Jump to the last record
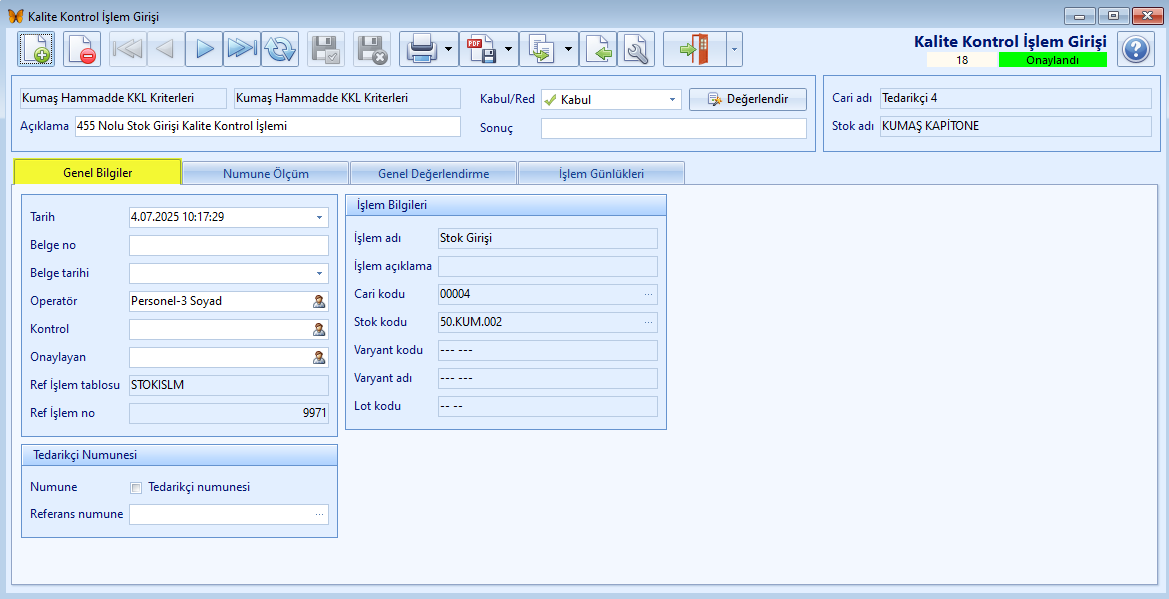 (x=242, y=49)
